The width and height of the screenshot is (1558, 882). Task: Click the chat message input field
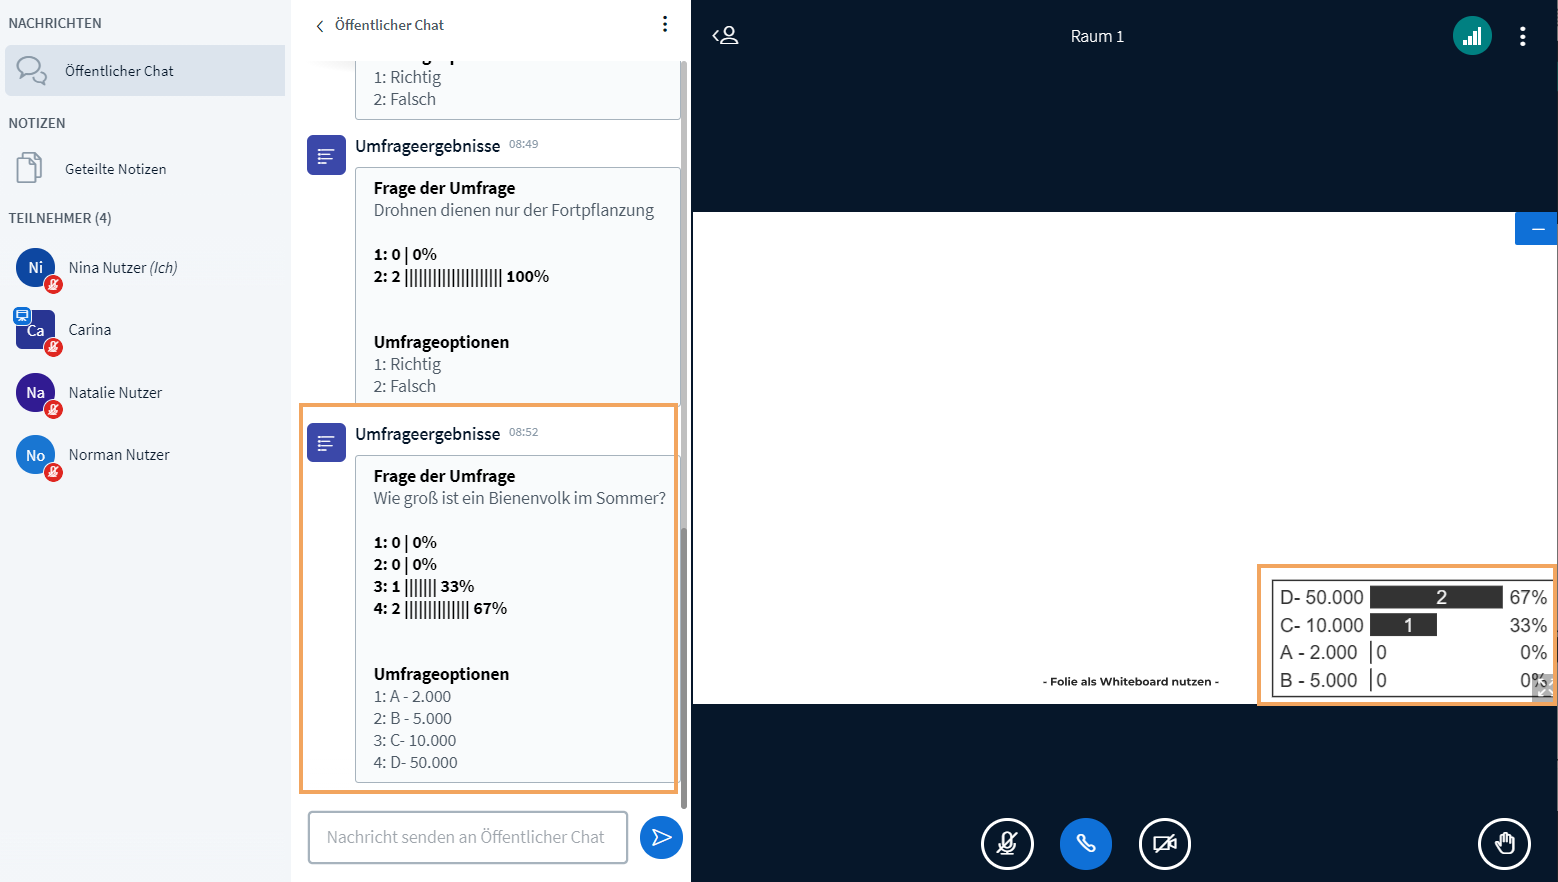467,837
